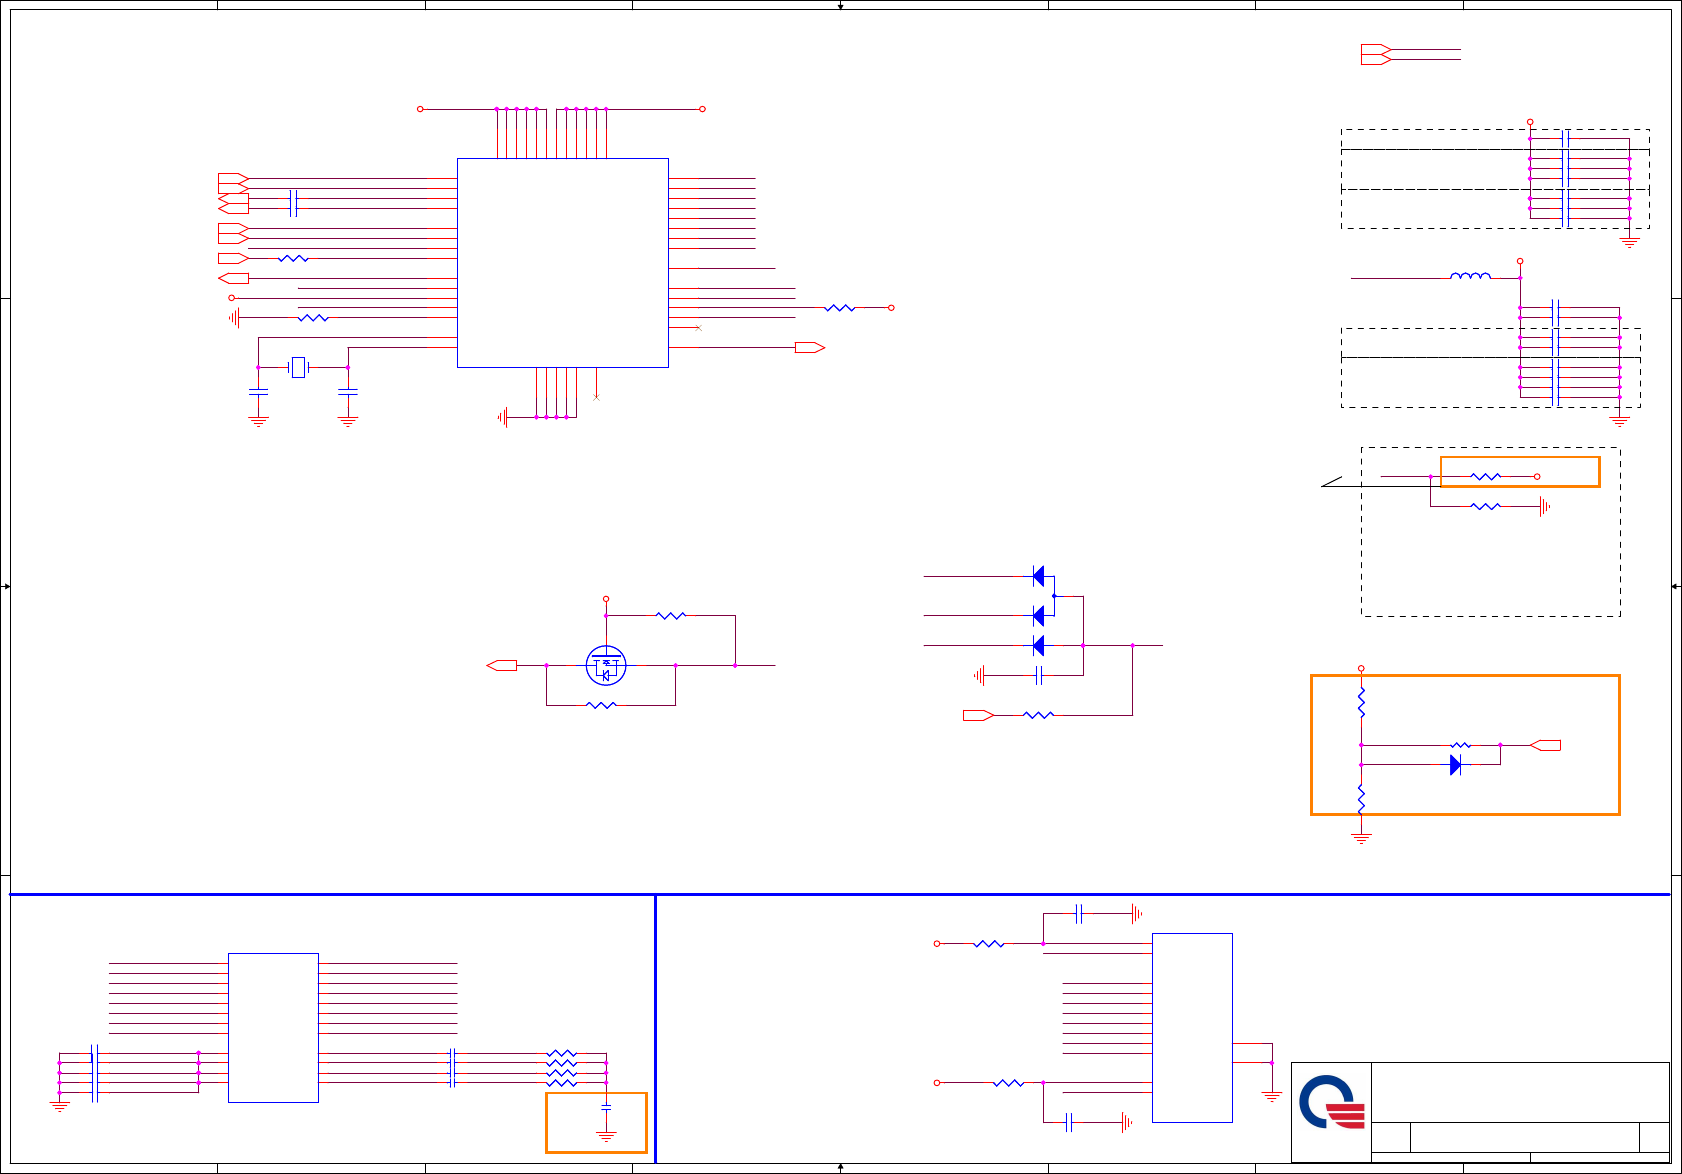This screenshot has height=1174, width=1682.
Task: Click the capacitor array left of lower-left IC
Action: [94, 1073]
